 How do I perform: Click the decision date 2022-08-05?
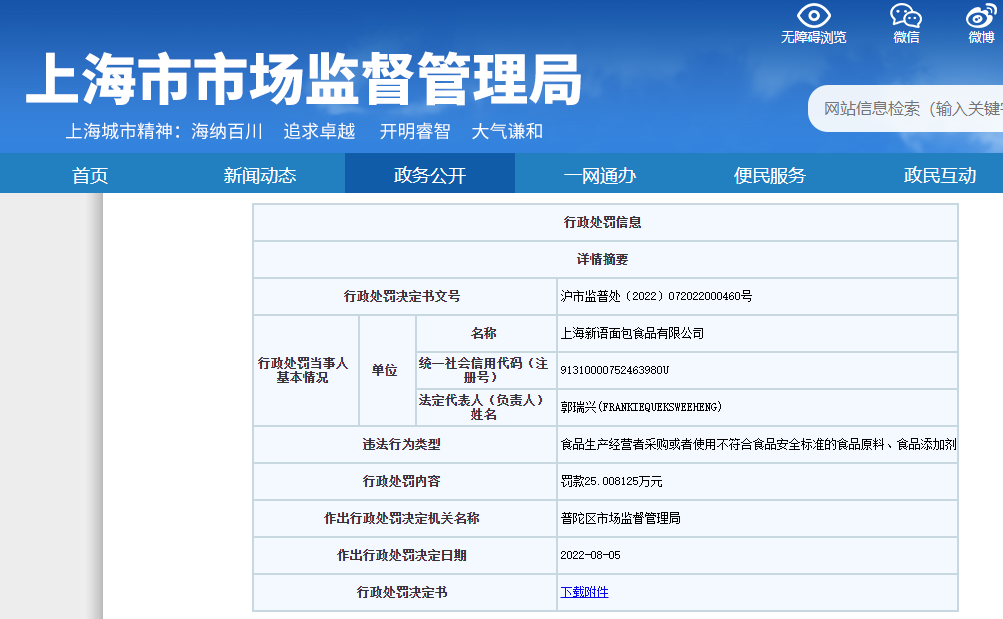coord(591,555)
